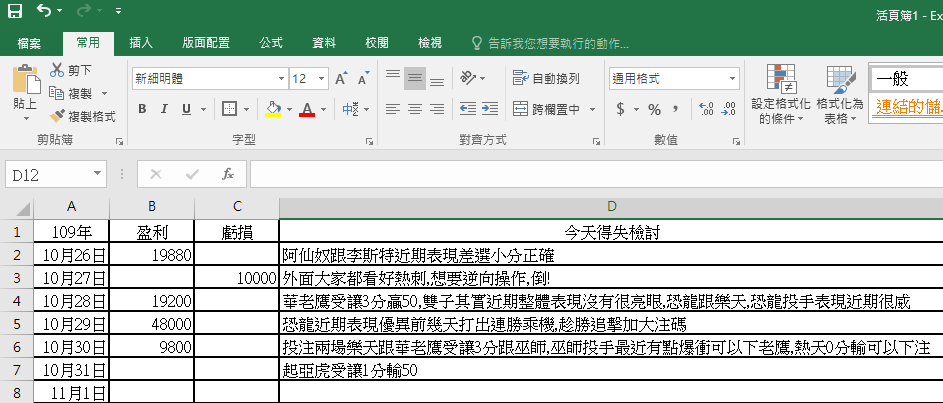This screenshot has width=943, height=403.
Task: Click the Save icon in quick access toolbar
Action: click(14, 10)
